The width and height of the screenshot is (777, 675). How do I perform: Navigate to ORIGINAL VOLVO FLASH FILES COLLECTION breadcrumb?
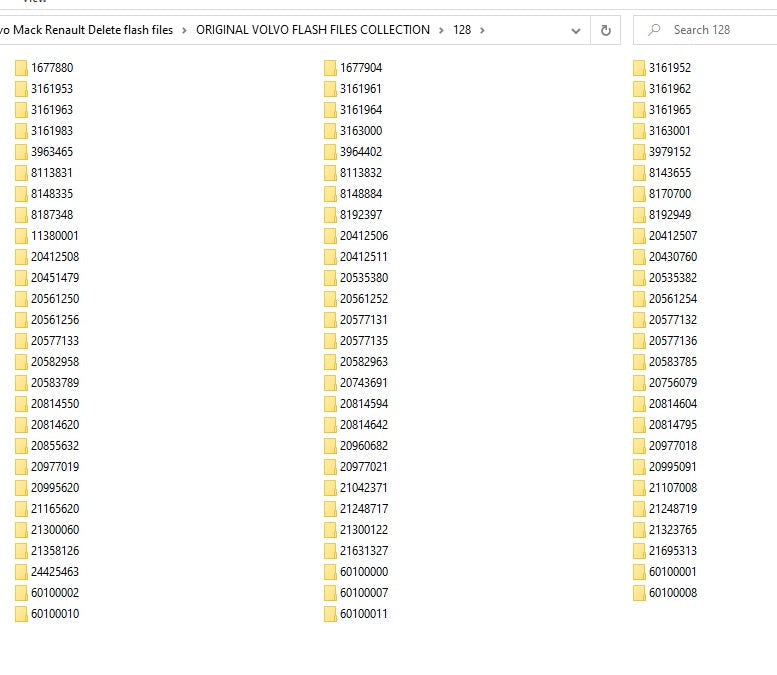[x=312, y=30]
